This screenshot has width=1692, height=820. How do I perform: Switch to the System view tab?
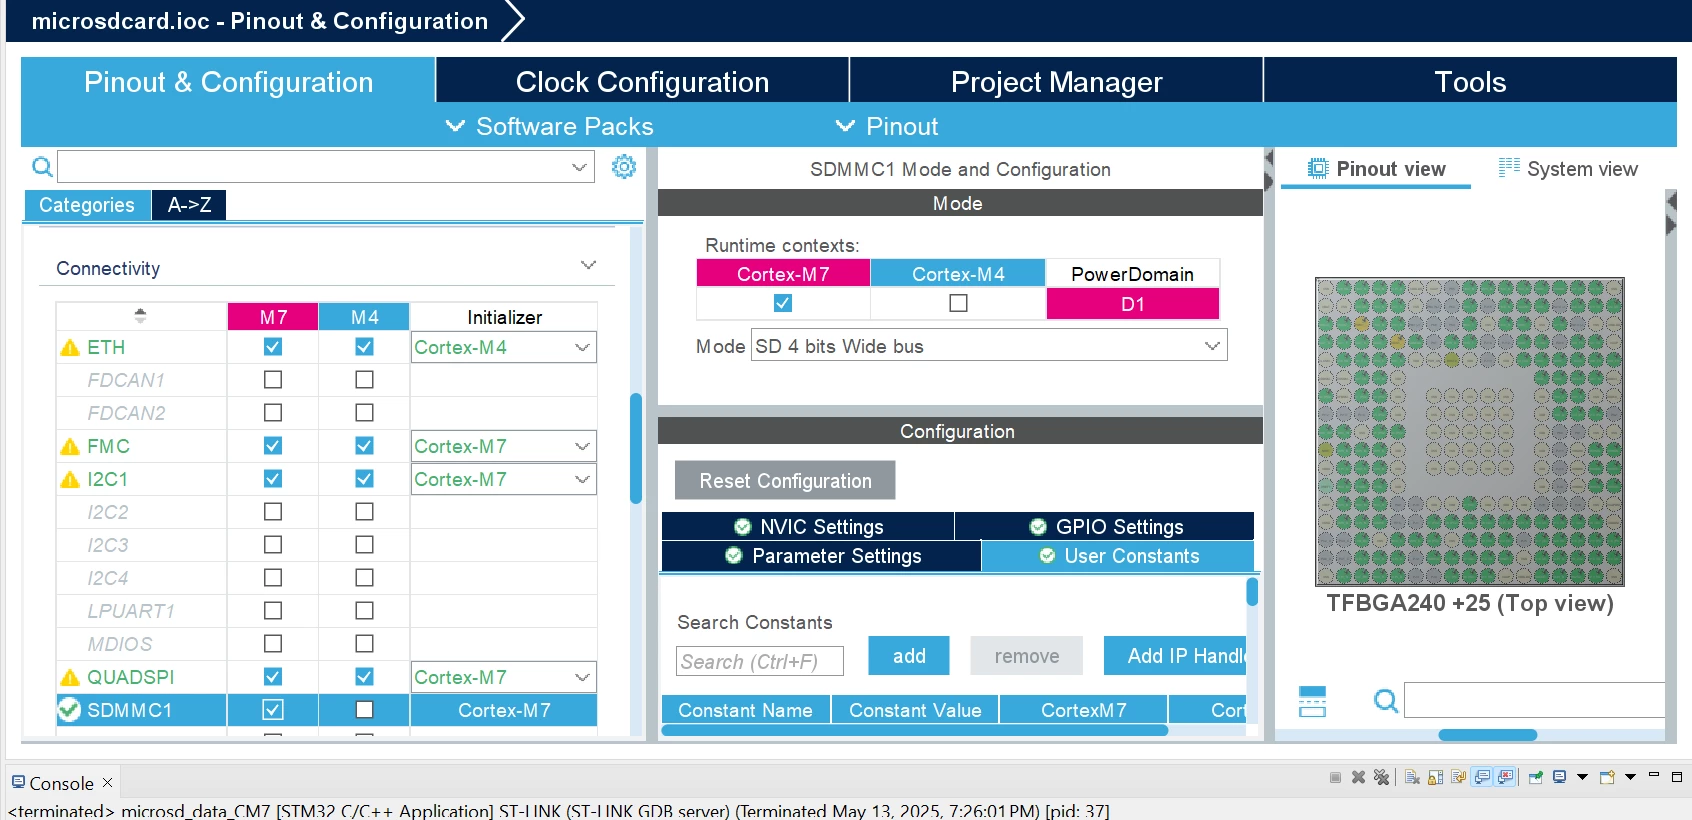(x=1568, y=169)
